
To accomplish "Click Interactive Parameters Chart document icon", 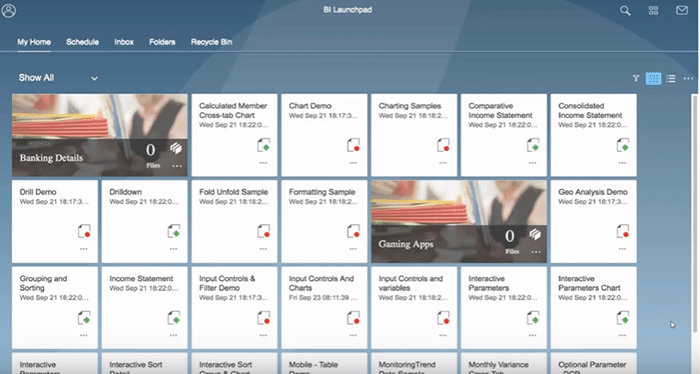I will tap(623, 318).
